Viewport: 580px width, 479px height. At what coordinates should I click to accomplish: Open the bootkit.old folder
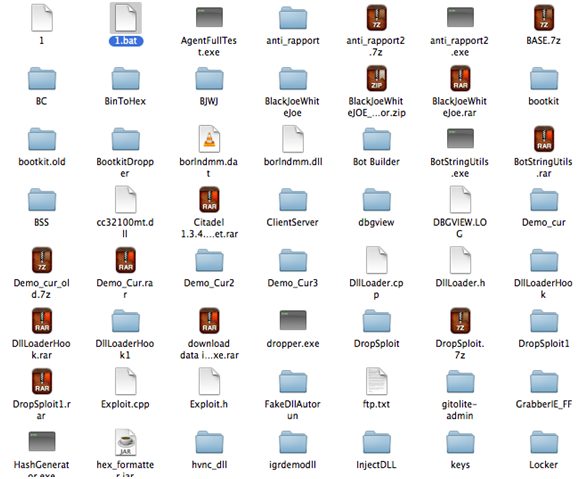coord(42,139)
